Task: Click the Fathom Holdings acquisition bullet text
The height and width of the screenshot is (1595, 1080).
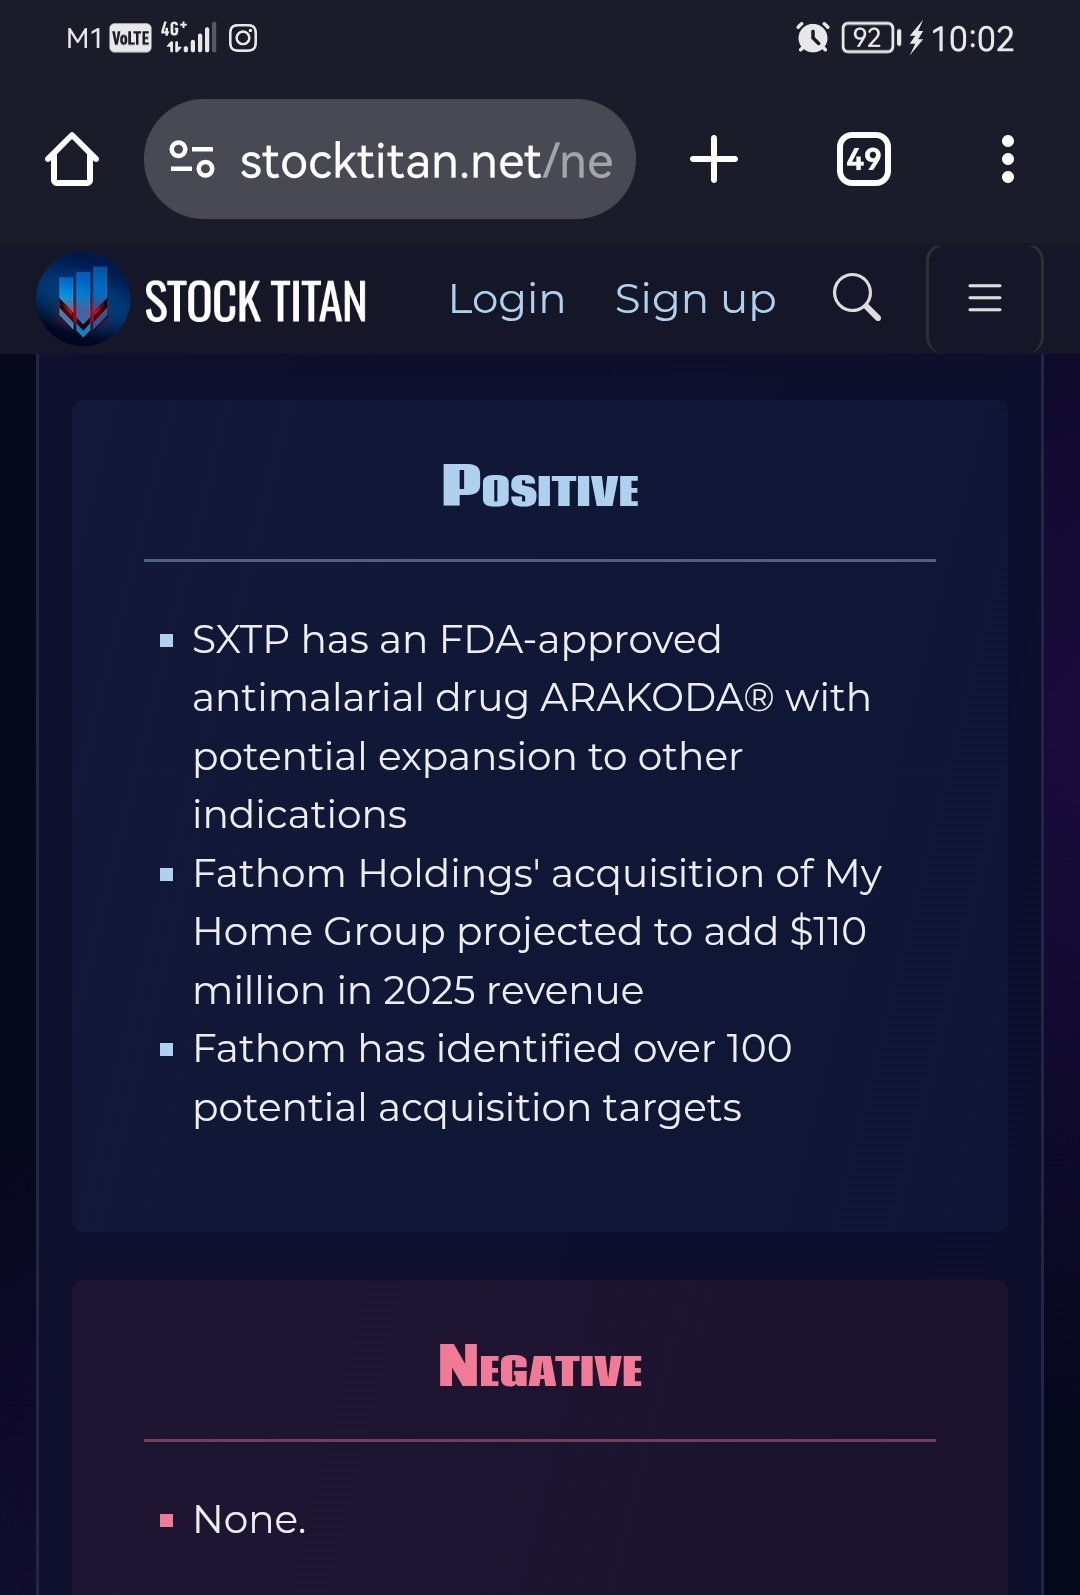Action: 537,932
